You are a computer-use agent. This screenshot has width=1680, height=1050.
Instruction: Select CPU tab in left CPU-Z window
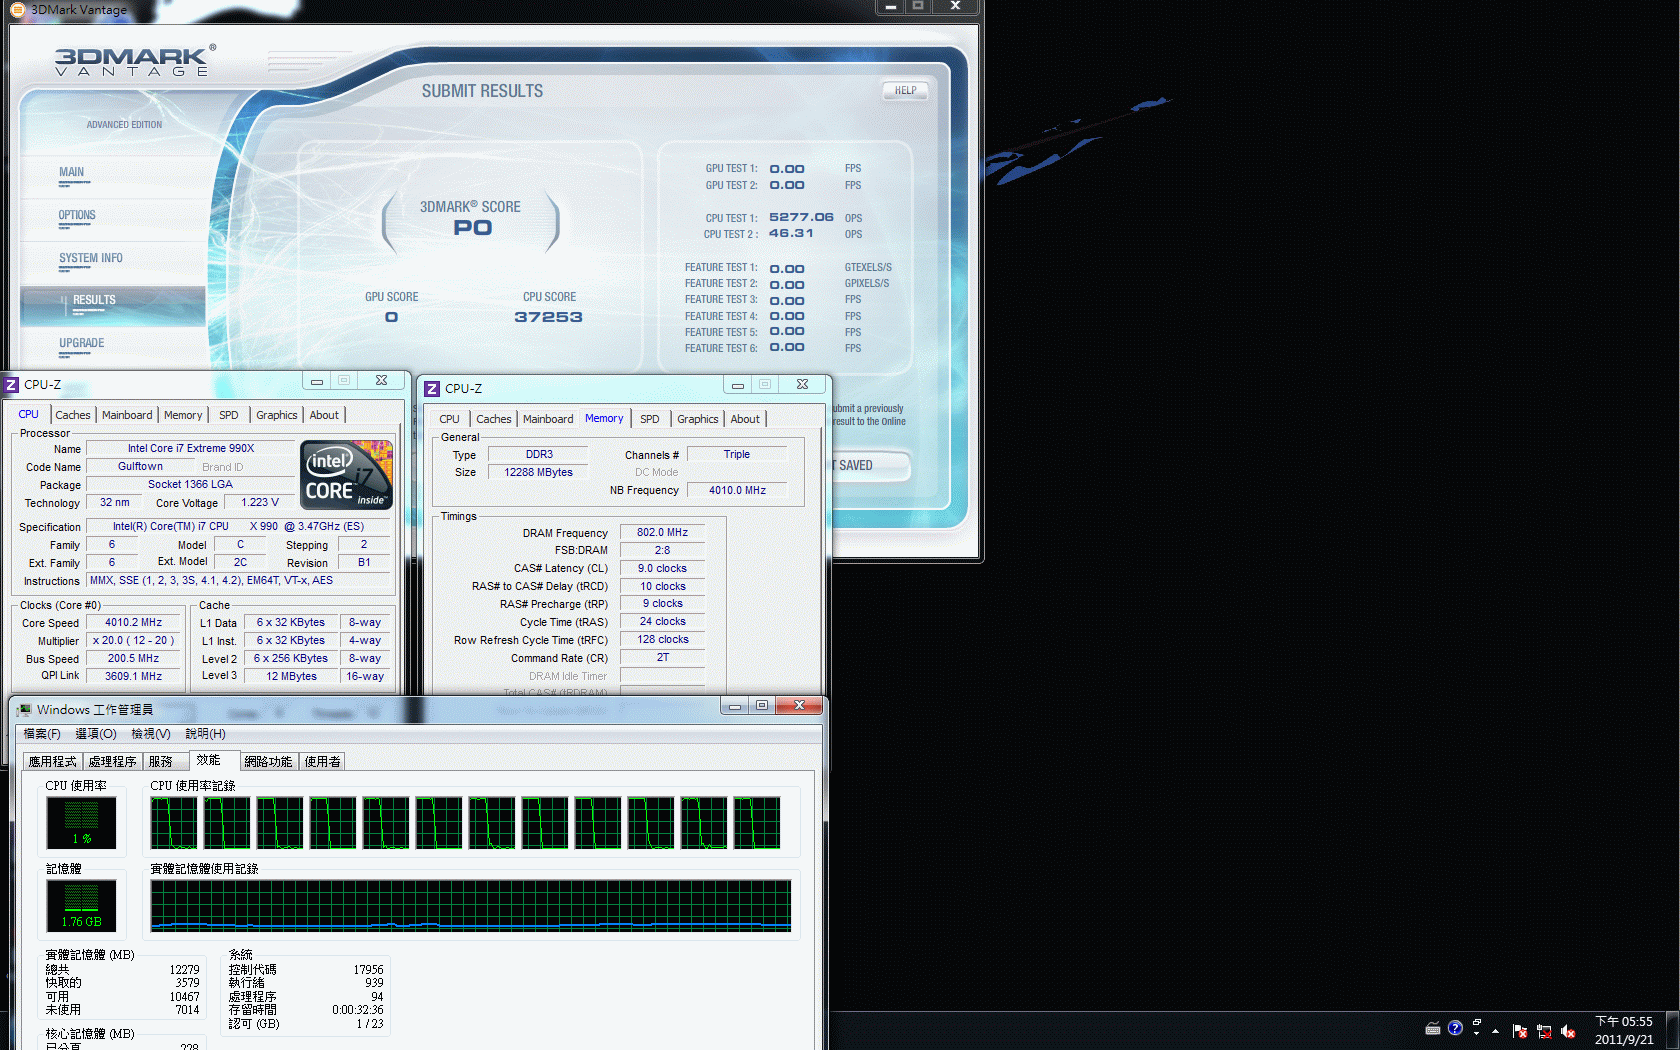28,414
